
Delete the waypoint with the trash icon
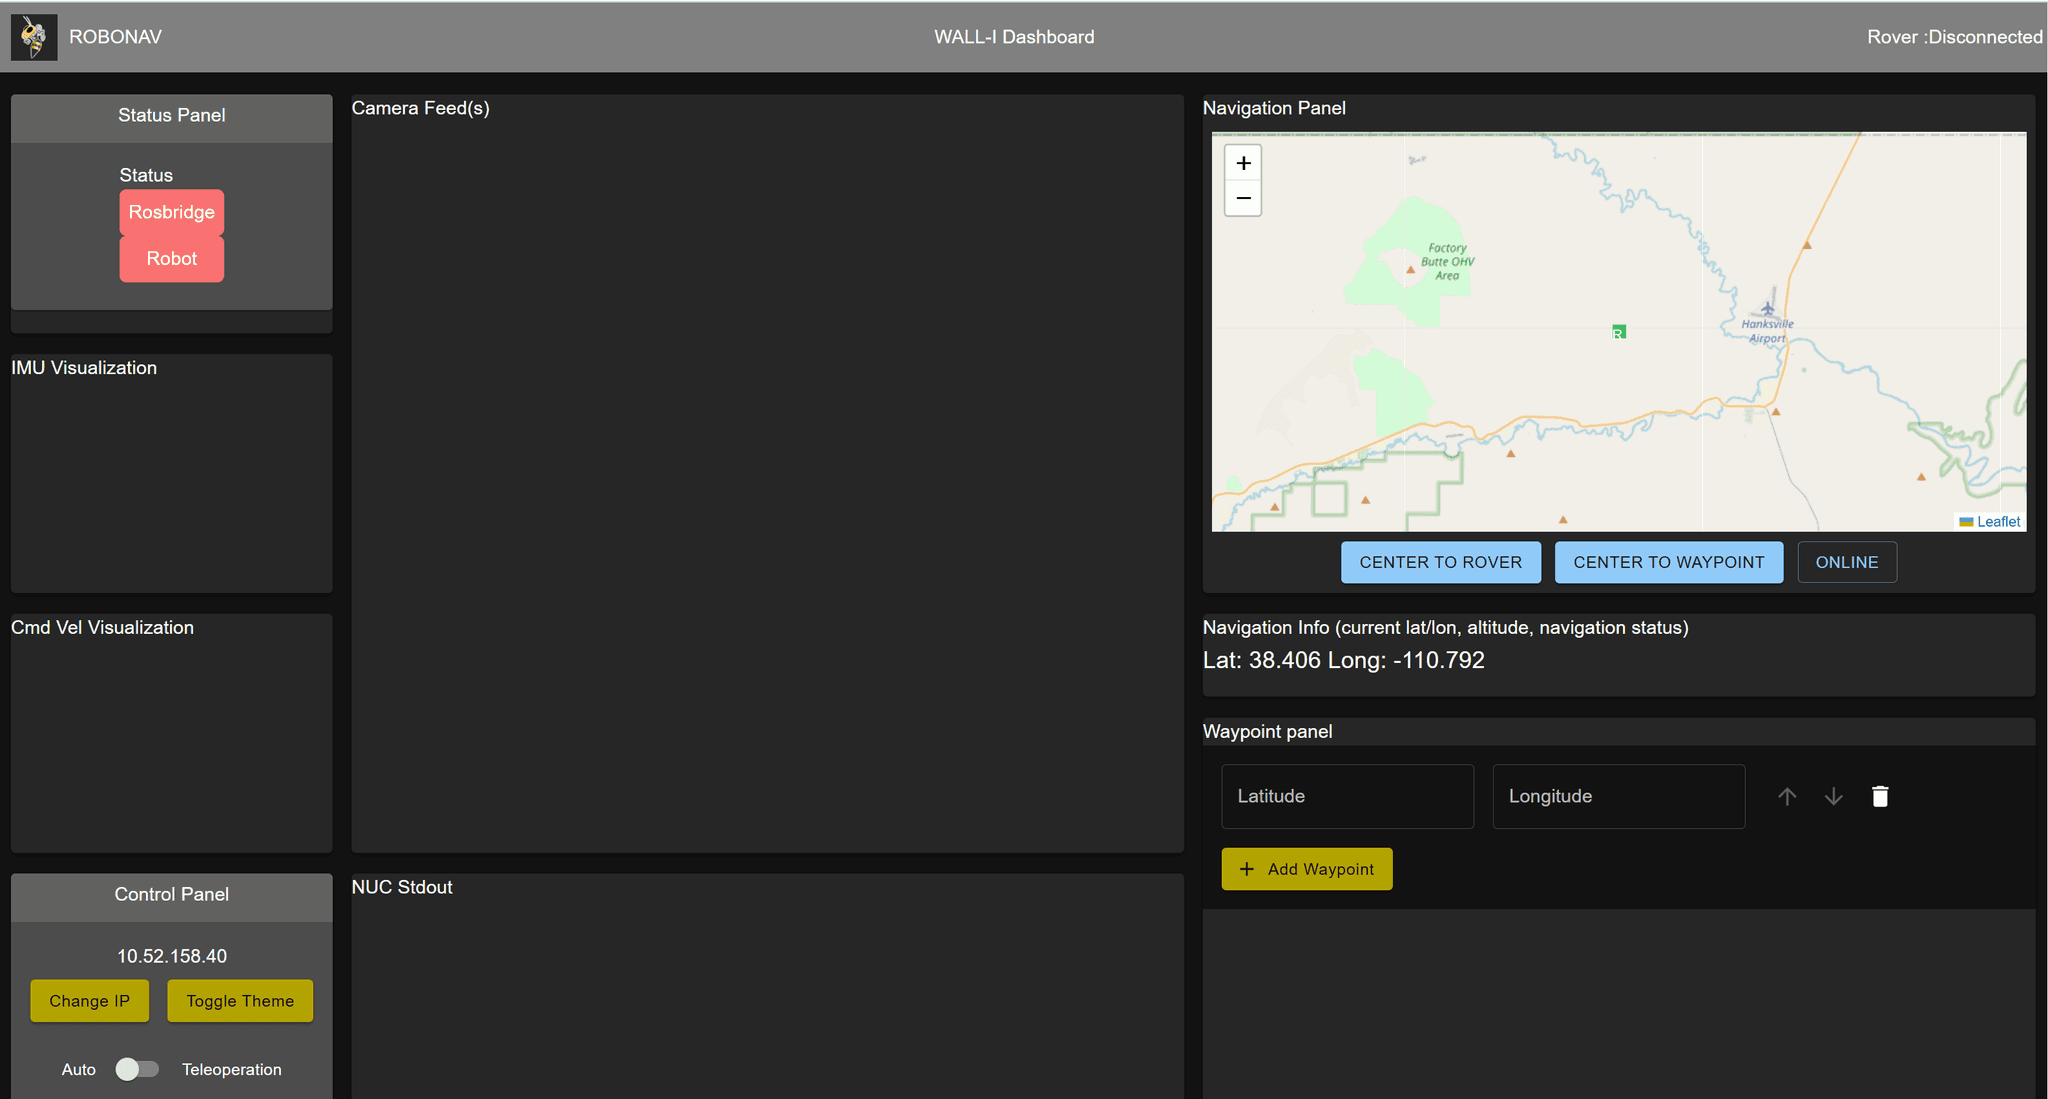1880,796
